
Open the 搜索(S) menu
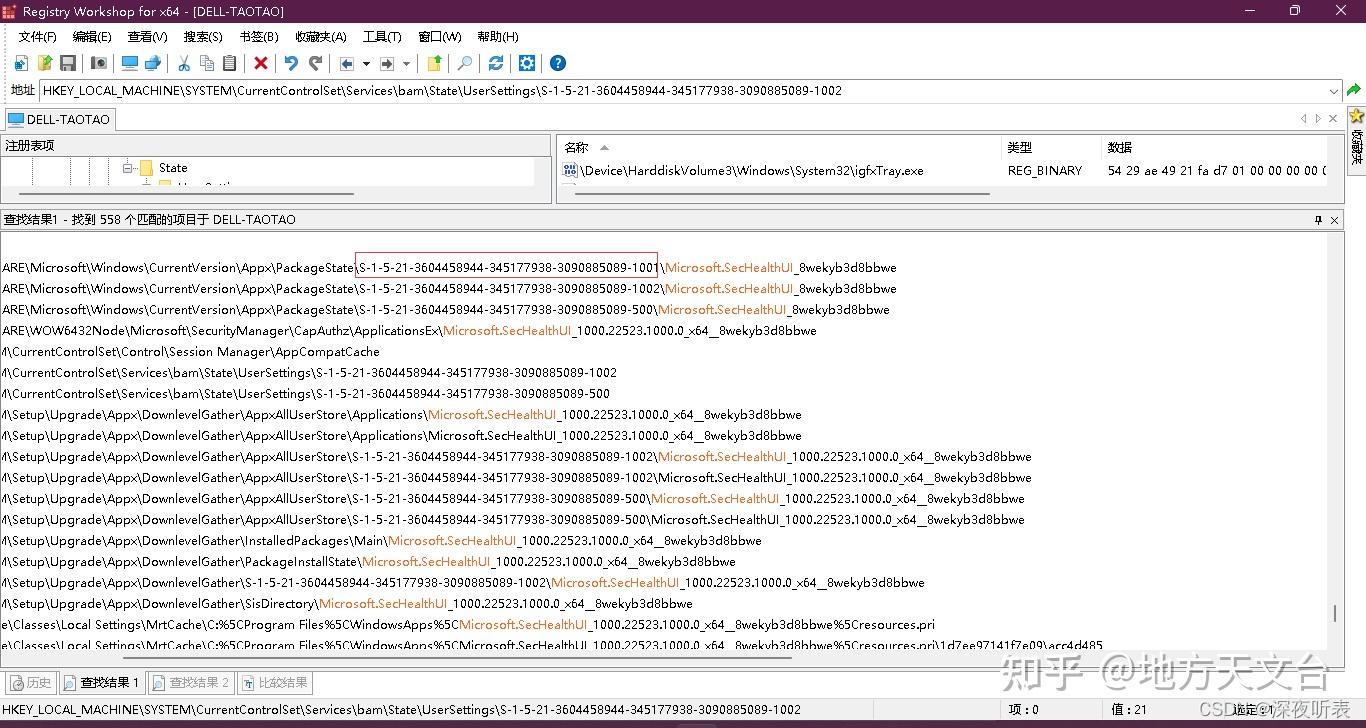tap(203, 37)
